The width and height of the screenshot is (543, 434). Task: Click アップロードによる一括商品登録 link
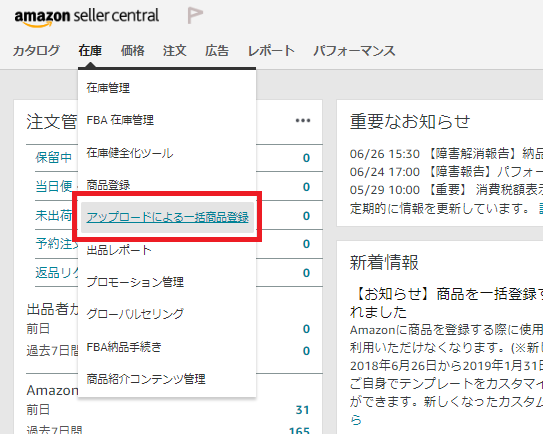[x=168, y=217]
